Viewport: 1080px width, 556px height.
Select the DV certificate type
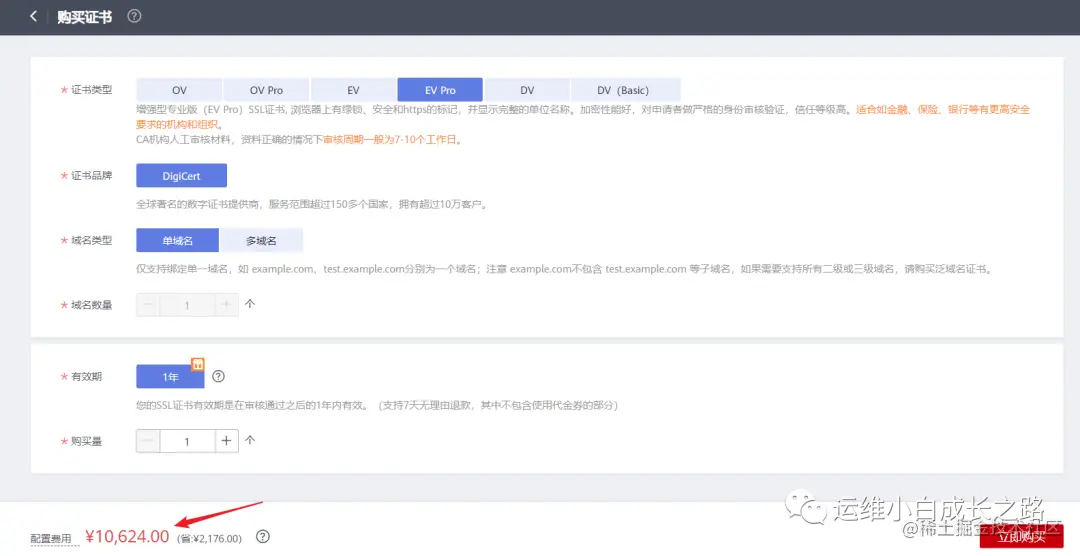coord(527,90)
